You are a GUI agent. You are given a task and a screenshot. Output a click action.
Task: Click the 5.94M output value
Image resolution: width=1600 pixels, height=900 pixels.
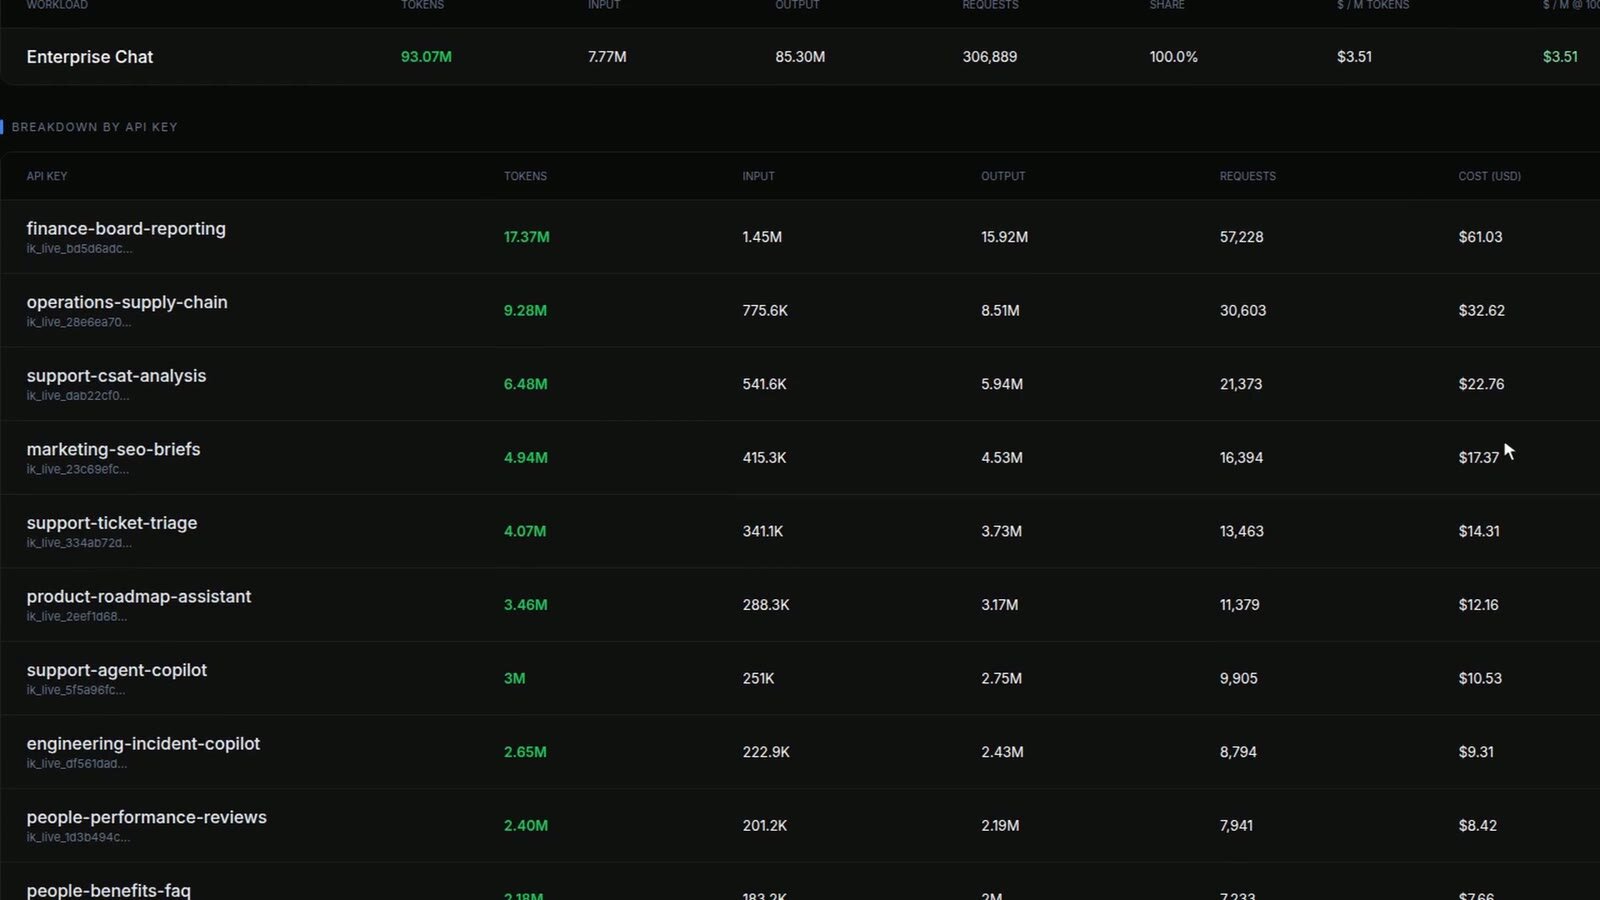(1002, 384)
